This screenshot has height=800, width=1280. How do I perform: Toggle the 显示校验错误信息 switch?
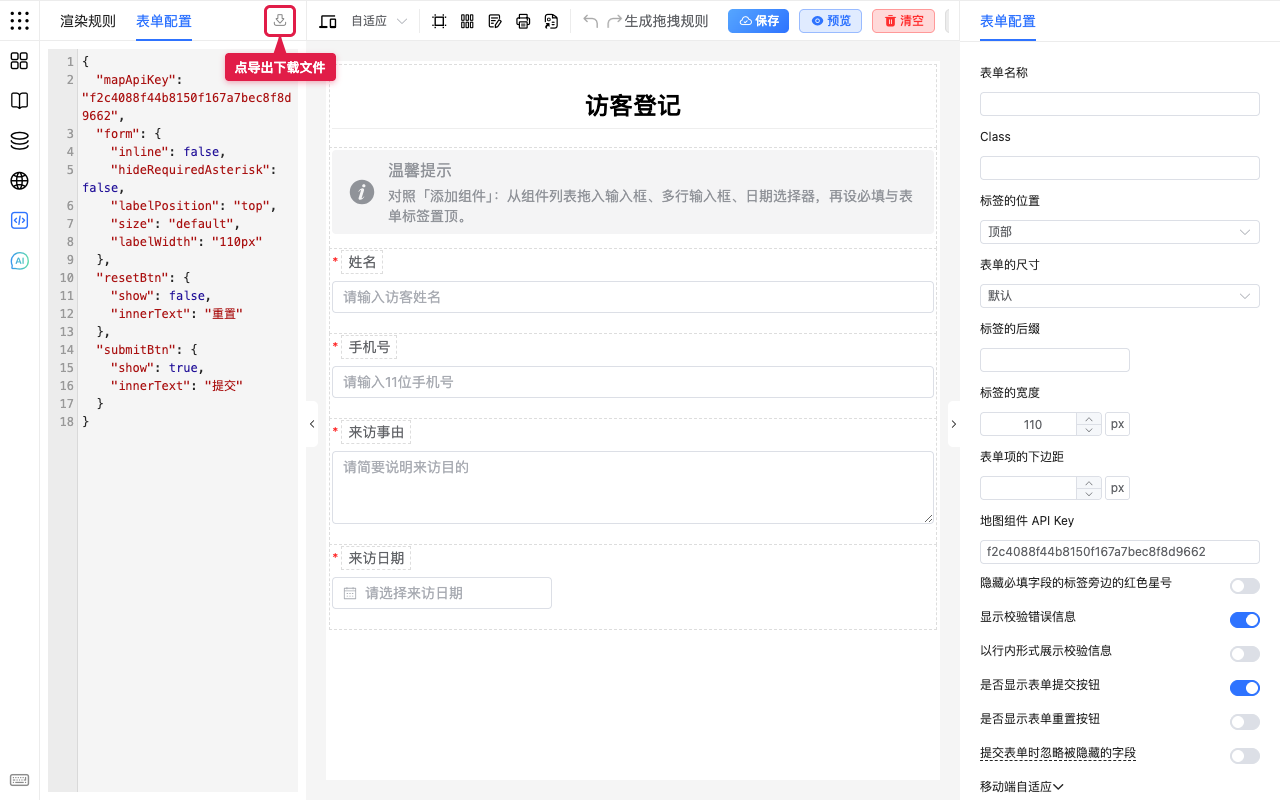tap(1244, 620)
